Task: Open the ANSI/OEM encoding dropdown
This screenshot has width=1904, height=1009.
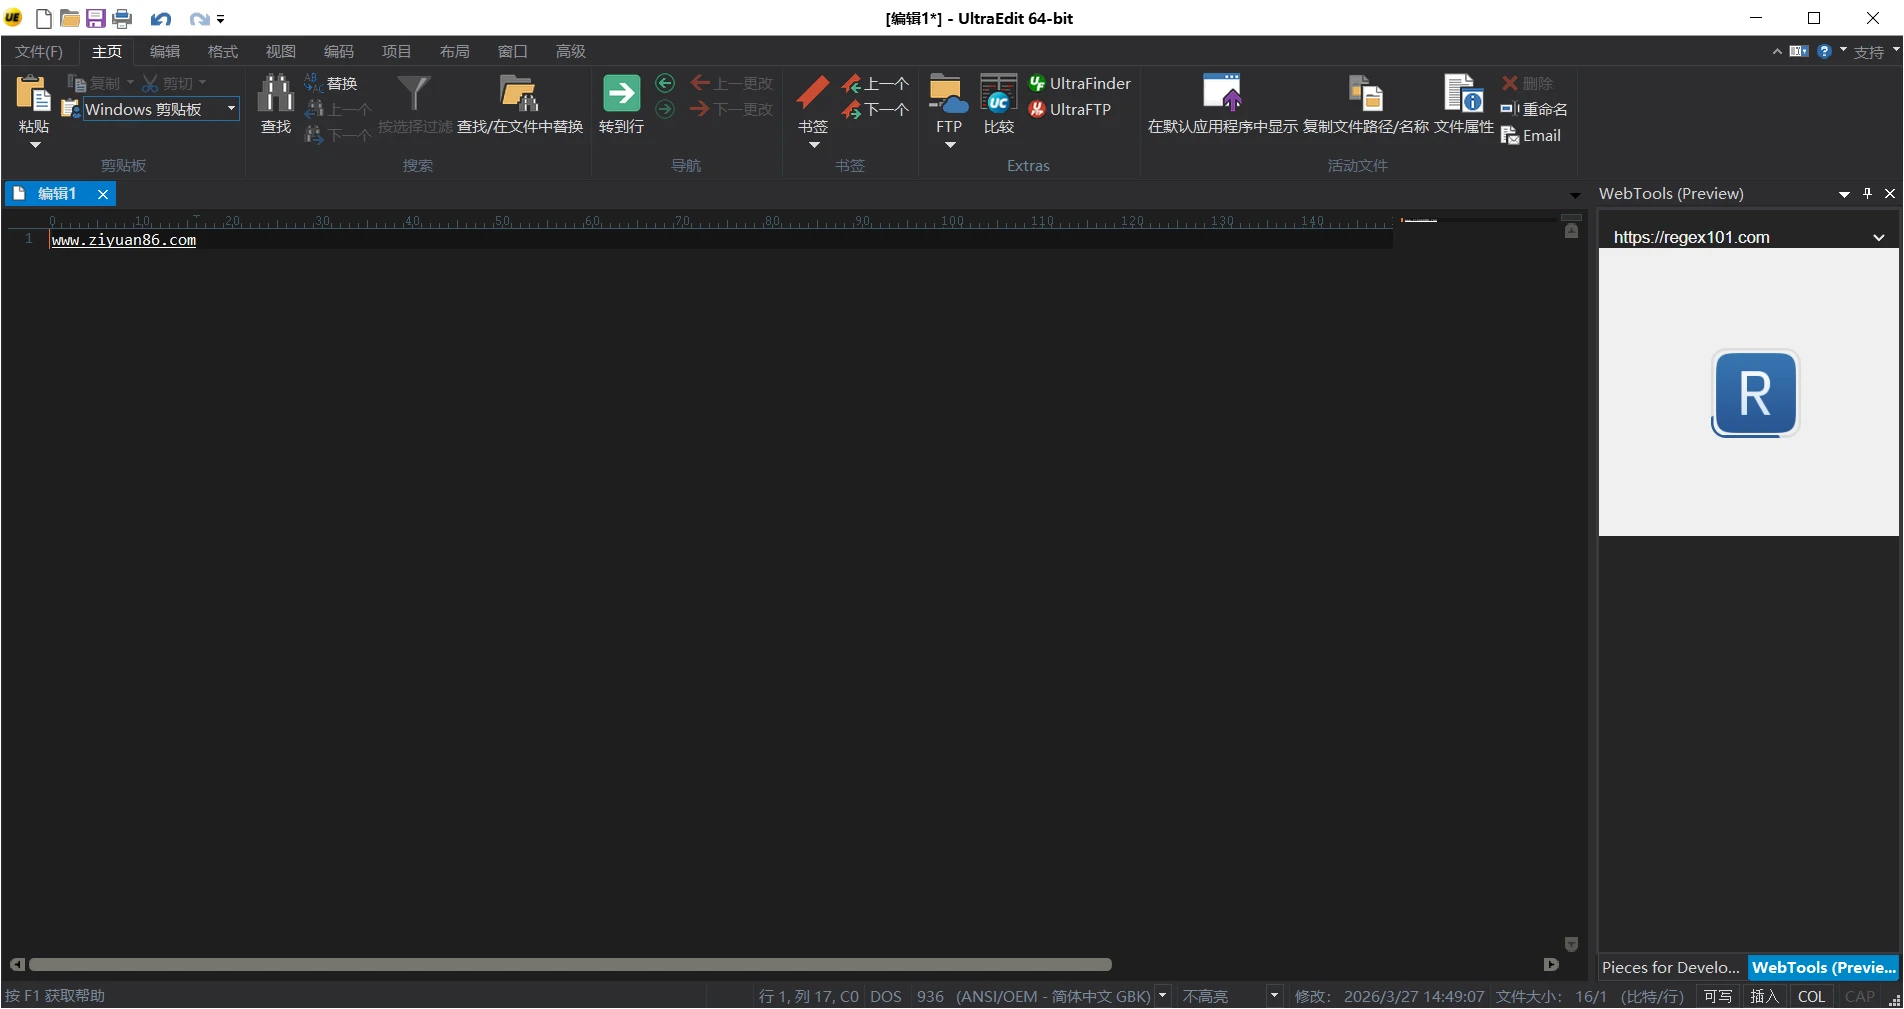Action: [x=1162, y=995]
